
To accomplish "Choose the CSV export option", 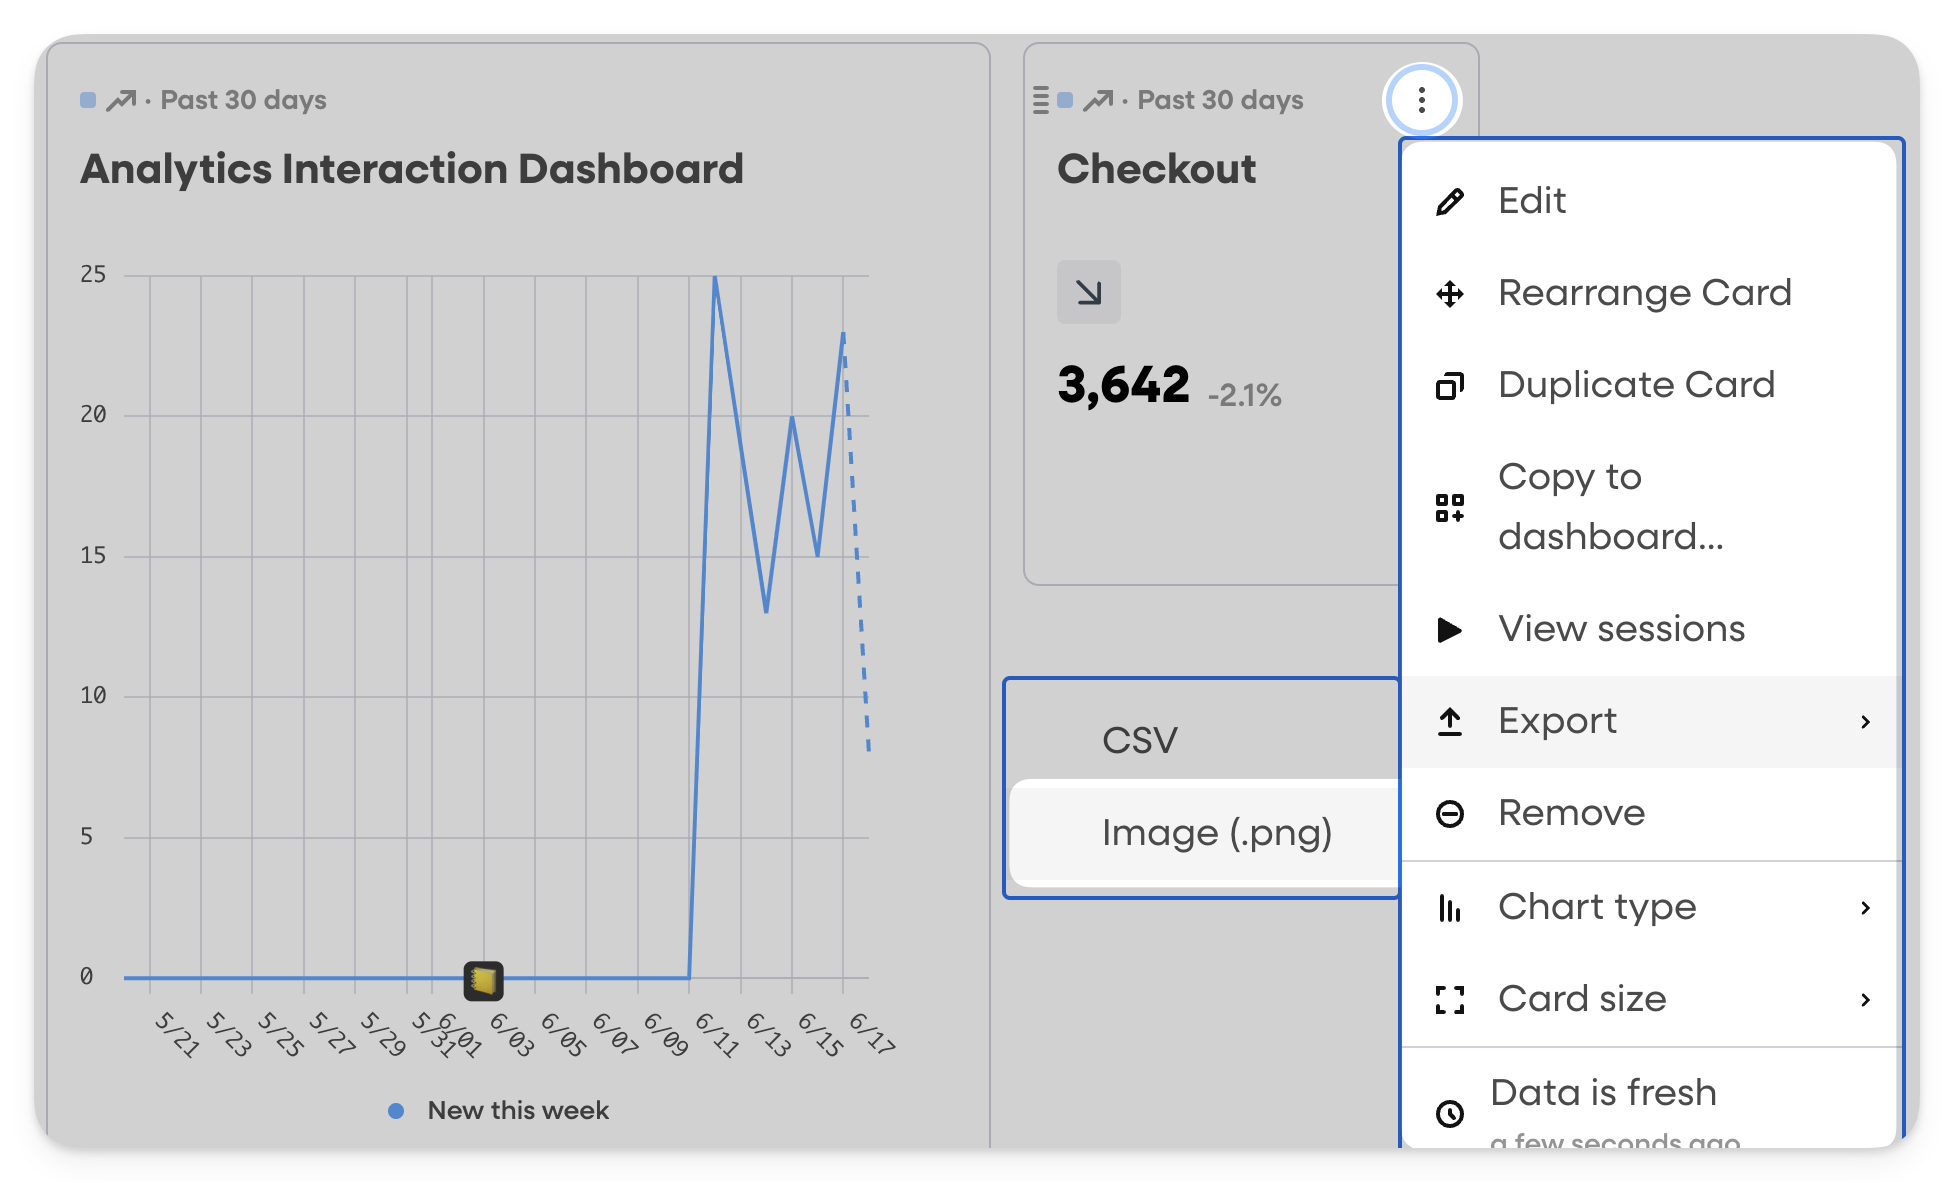I will click(x=1140, y=740).
